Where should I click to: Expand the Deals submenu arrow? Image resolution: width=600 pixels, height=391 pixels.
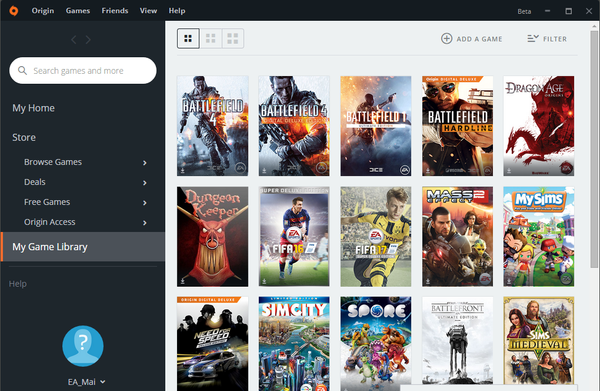click(145, 182)
